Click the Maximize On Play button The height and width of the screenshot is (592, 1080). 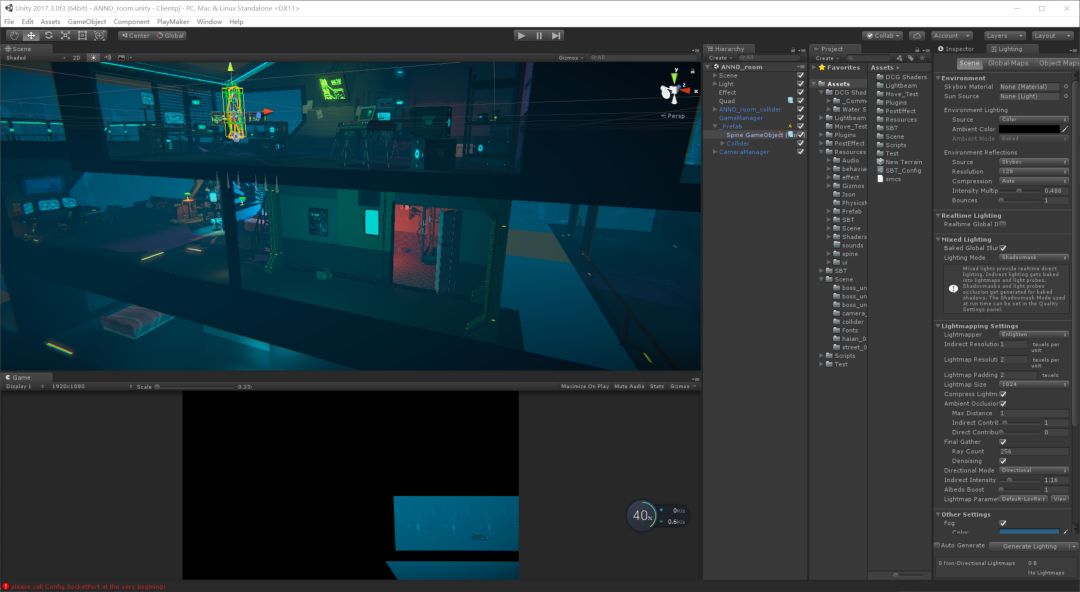(x=585, y=386)
